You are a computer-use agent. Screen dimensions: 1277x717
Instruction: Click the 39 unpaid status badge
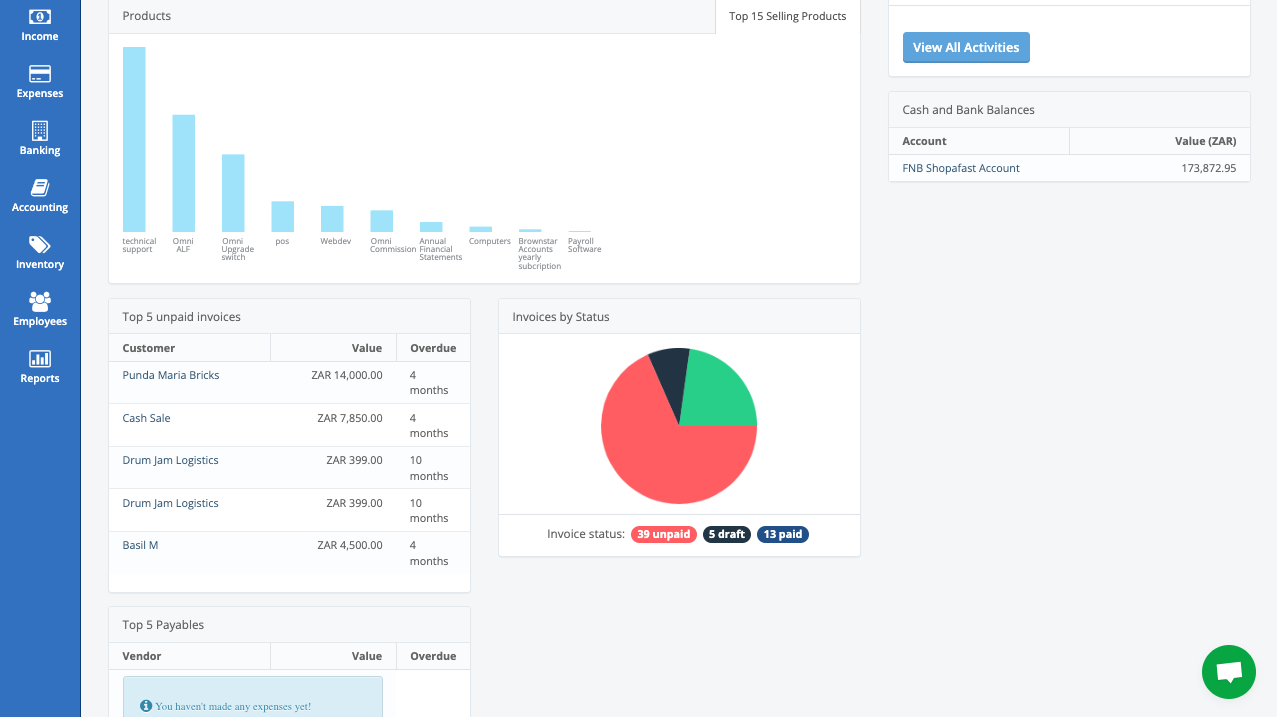point(663,534)
